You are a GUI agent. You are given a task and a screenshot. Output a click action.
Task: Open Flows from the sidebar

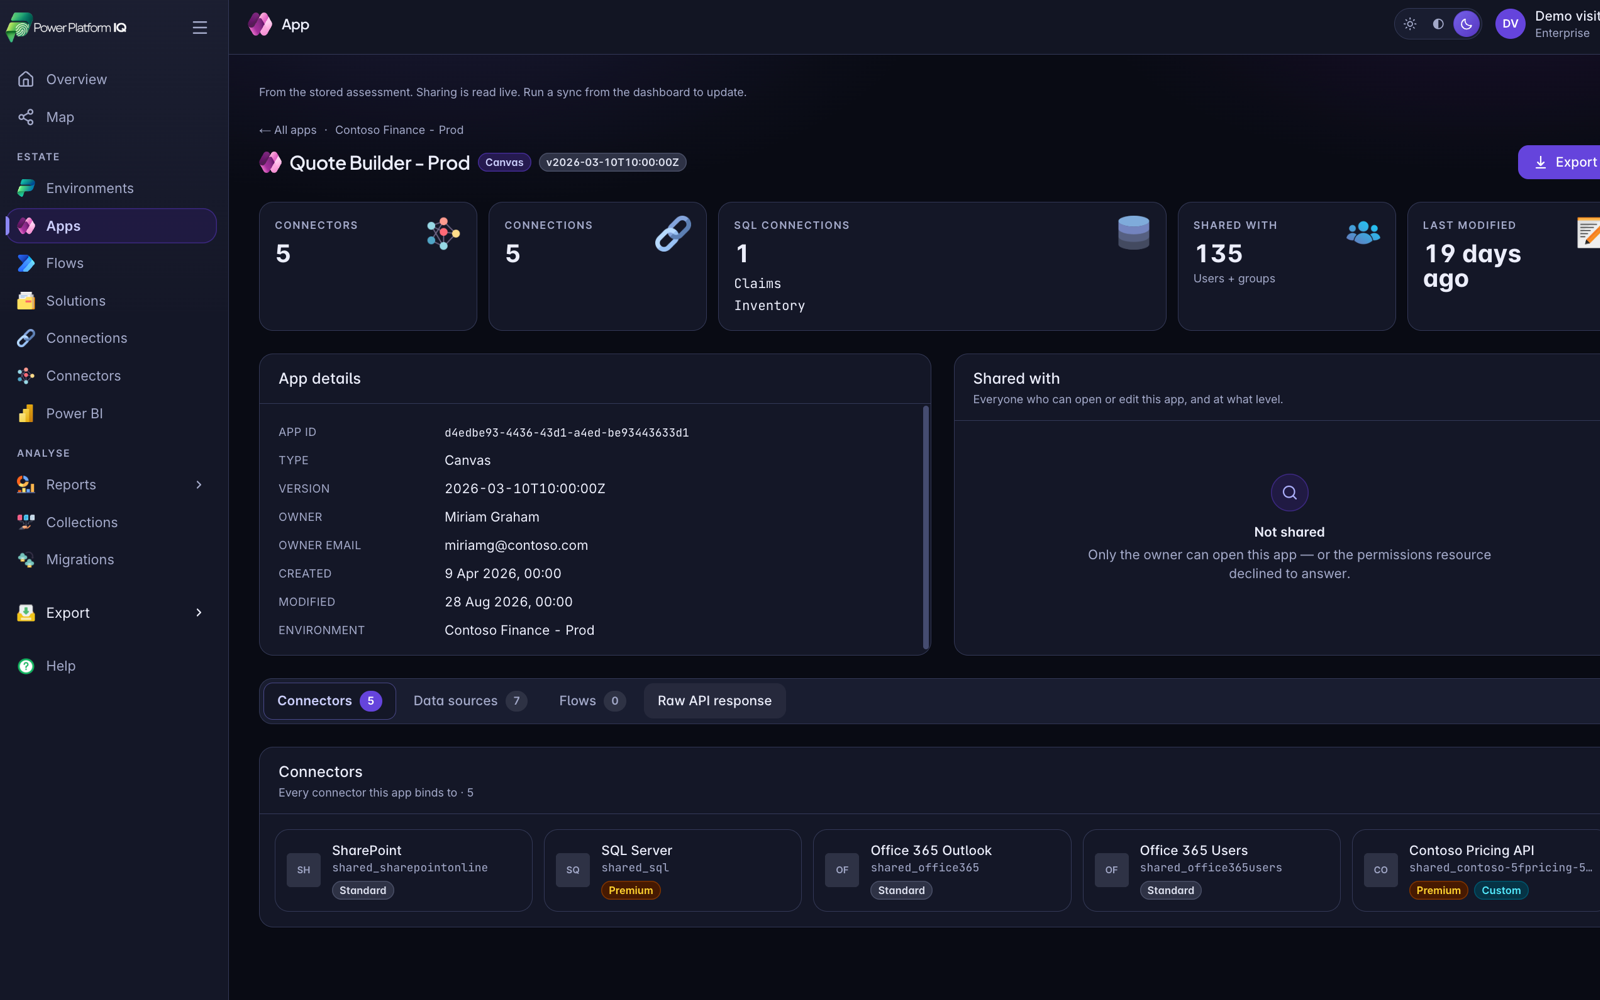click(x=112, y=263)
